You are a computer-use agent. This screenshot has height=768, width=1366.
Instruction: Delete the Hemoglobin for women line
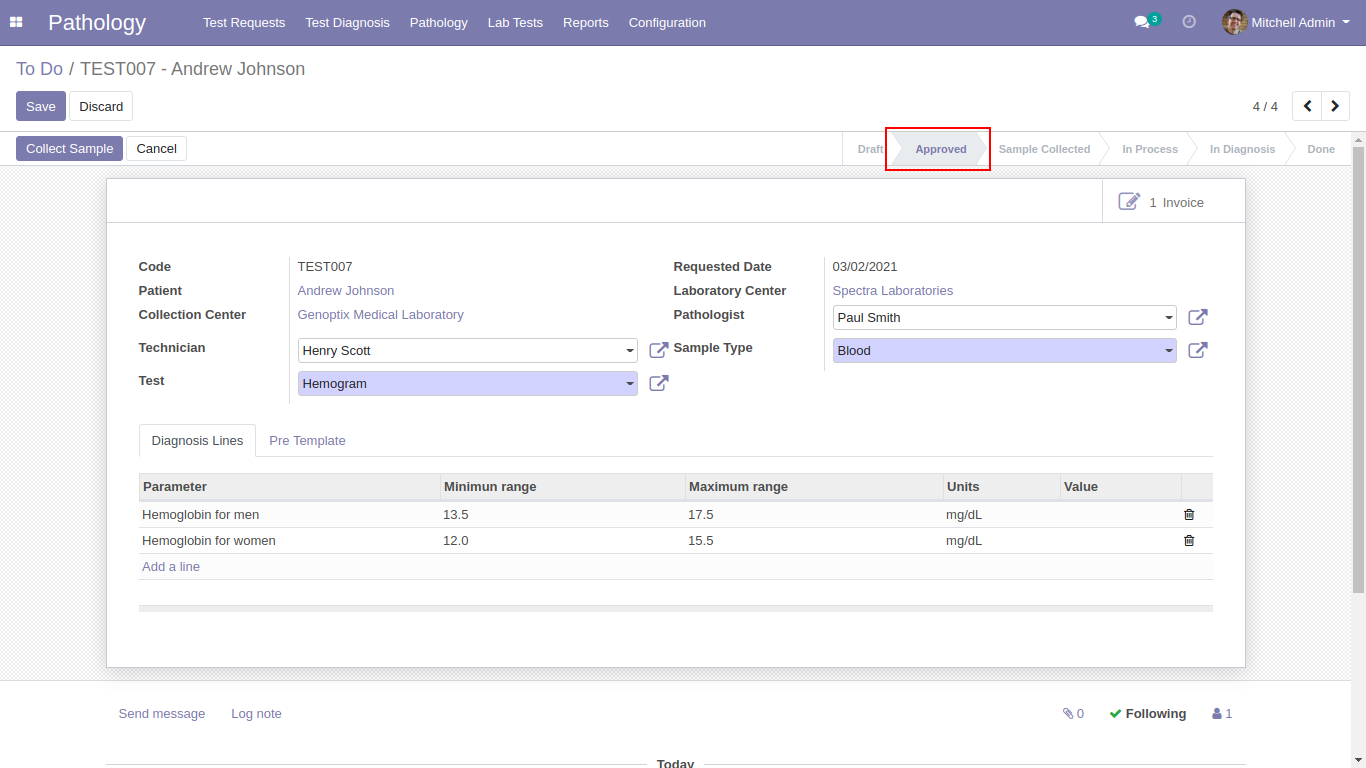(x=1189, y=541)
